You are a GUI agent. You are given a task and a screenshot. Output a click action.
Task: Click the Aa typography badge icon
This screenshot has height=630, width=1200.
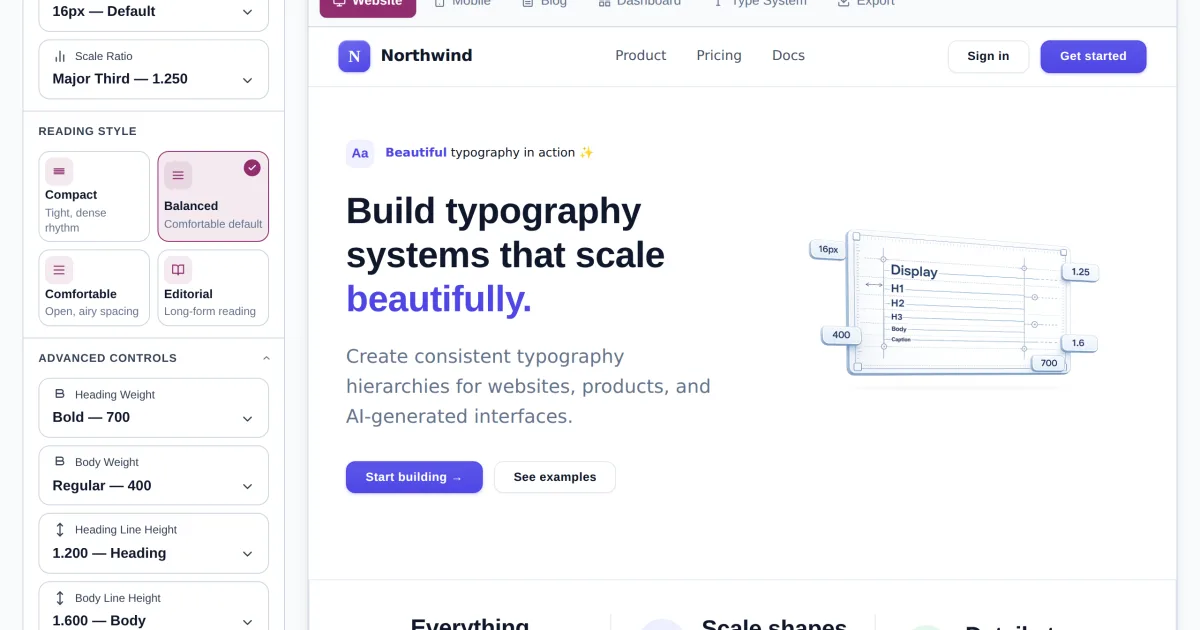point(360,153)
